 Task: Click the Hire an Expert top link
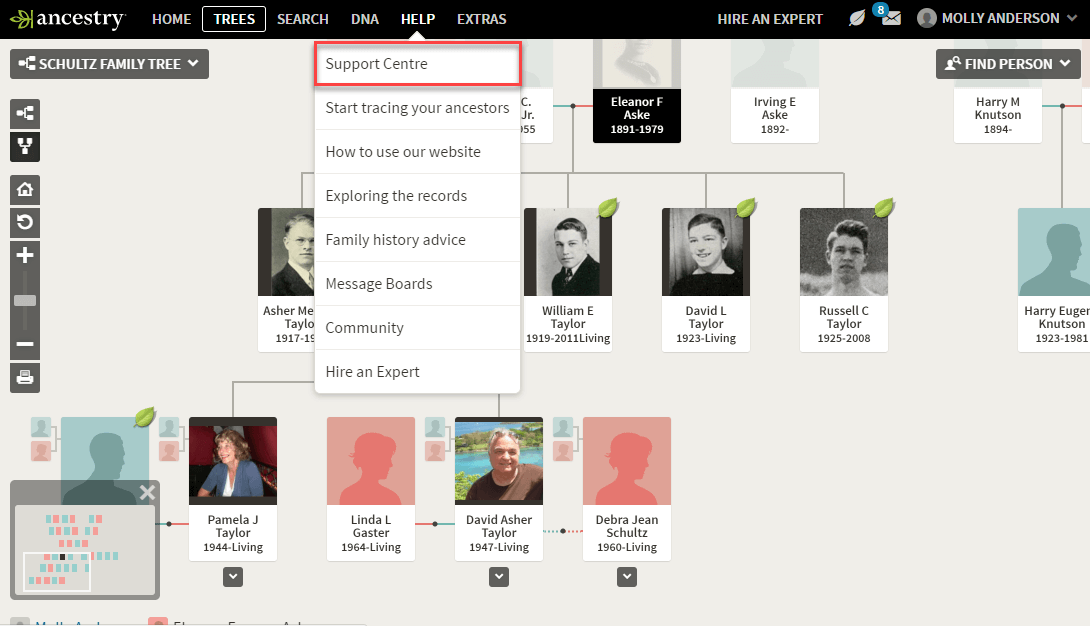coord(770,19)
